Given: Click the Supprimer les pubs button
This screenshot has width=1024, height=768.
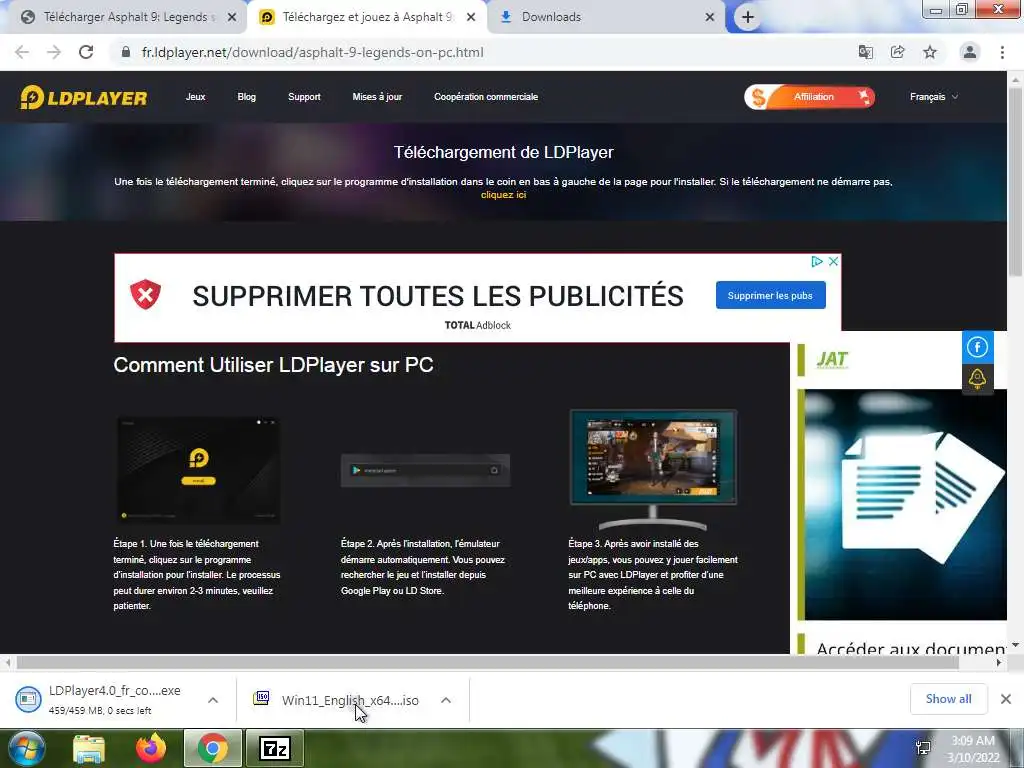Looking at the screenshot, I should click(771, 295).
